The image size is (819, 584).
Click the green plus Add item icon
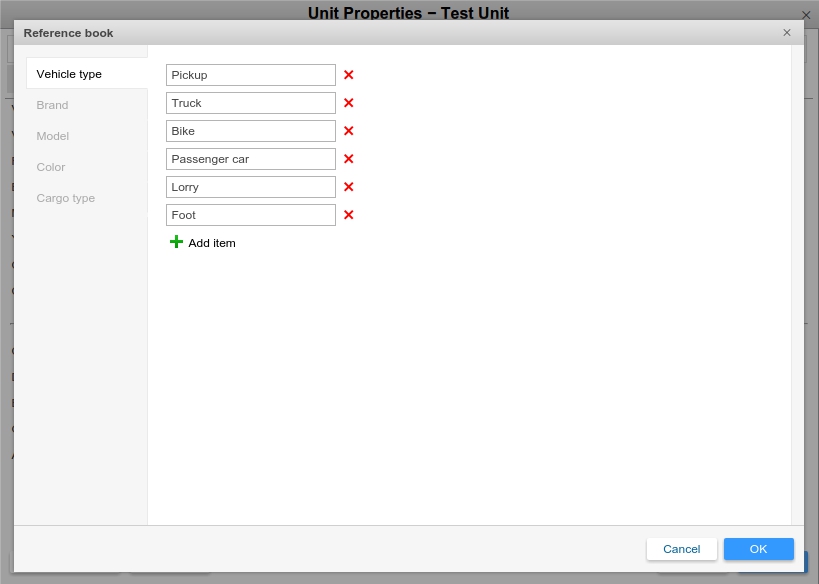177,242
